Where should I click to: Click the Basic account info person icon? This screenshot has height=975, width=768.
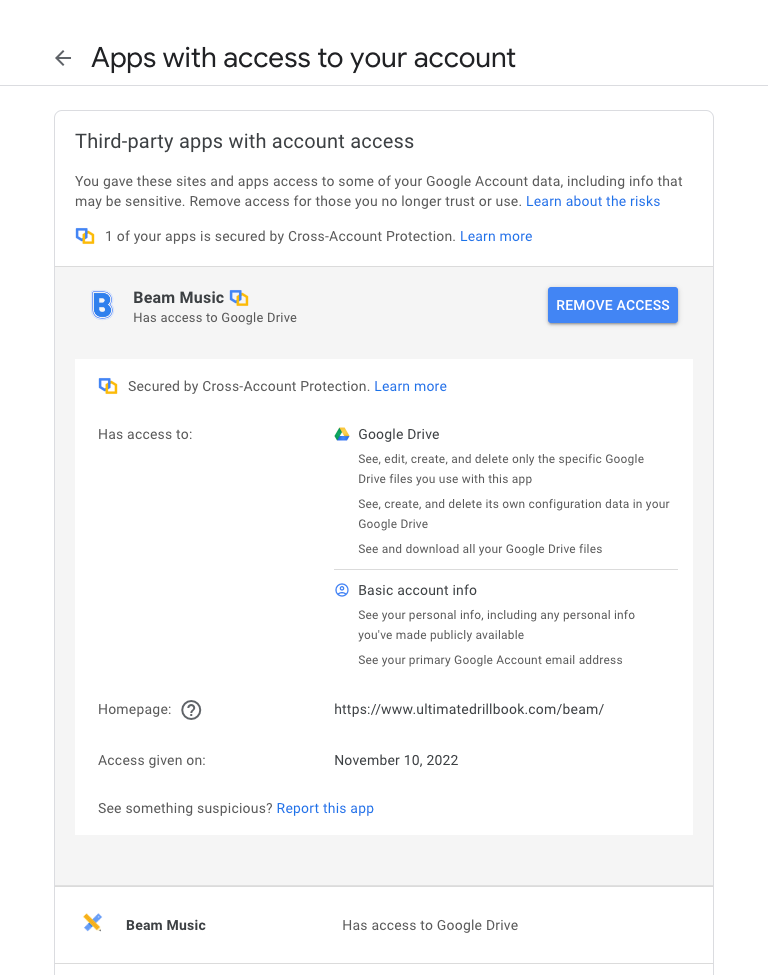coord(342,590)
